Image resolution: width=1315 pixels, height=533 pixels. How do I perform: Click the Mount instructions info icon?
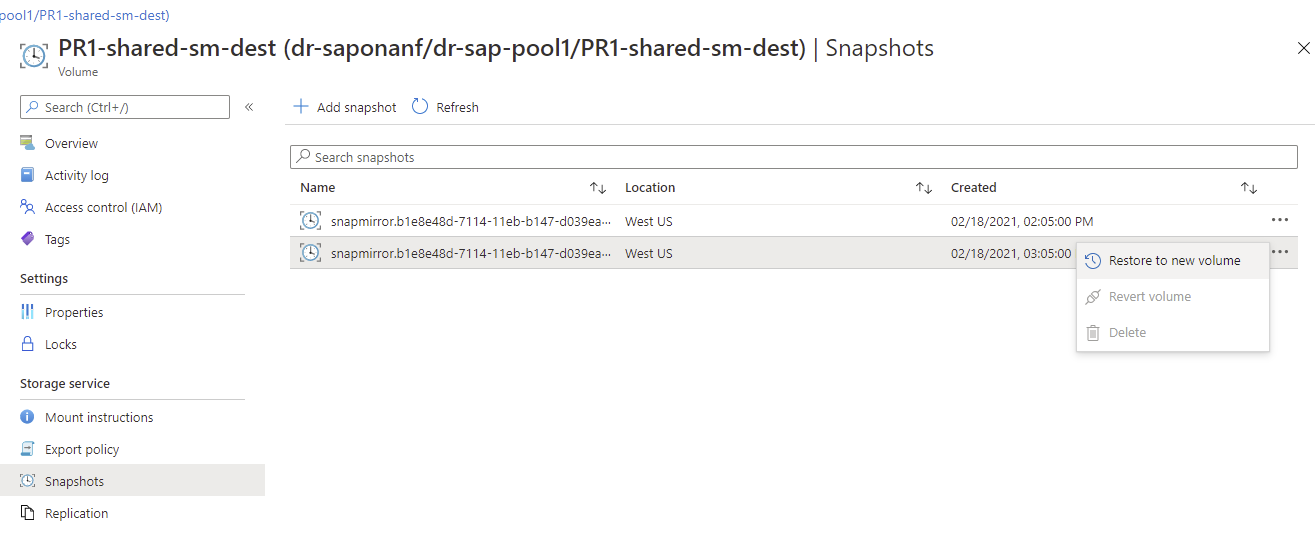coord(28,417)
